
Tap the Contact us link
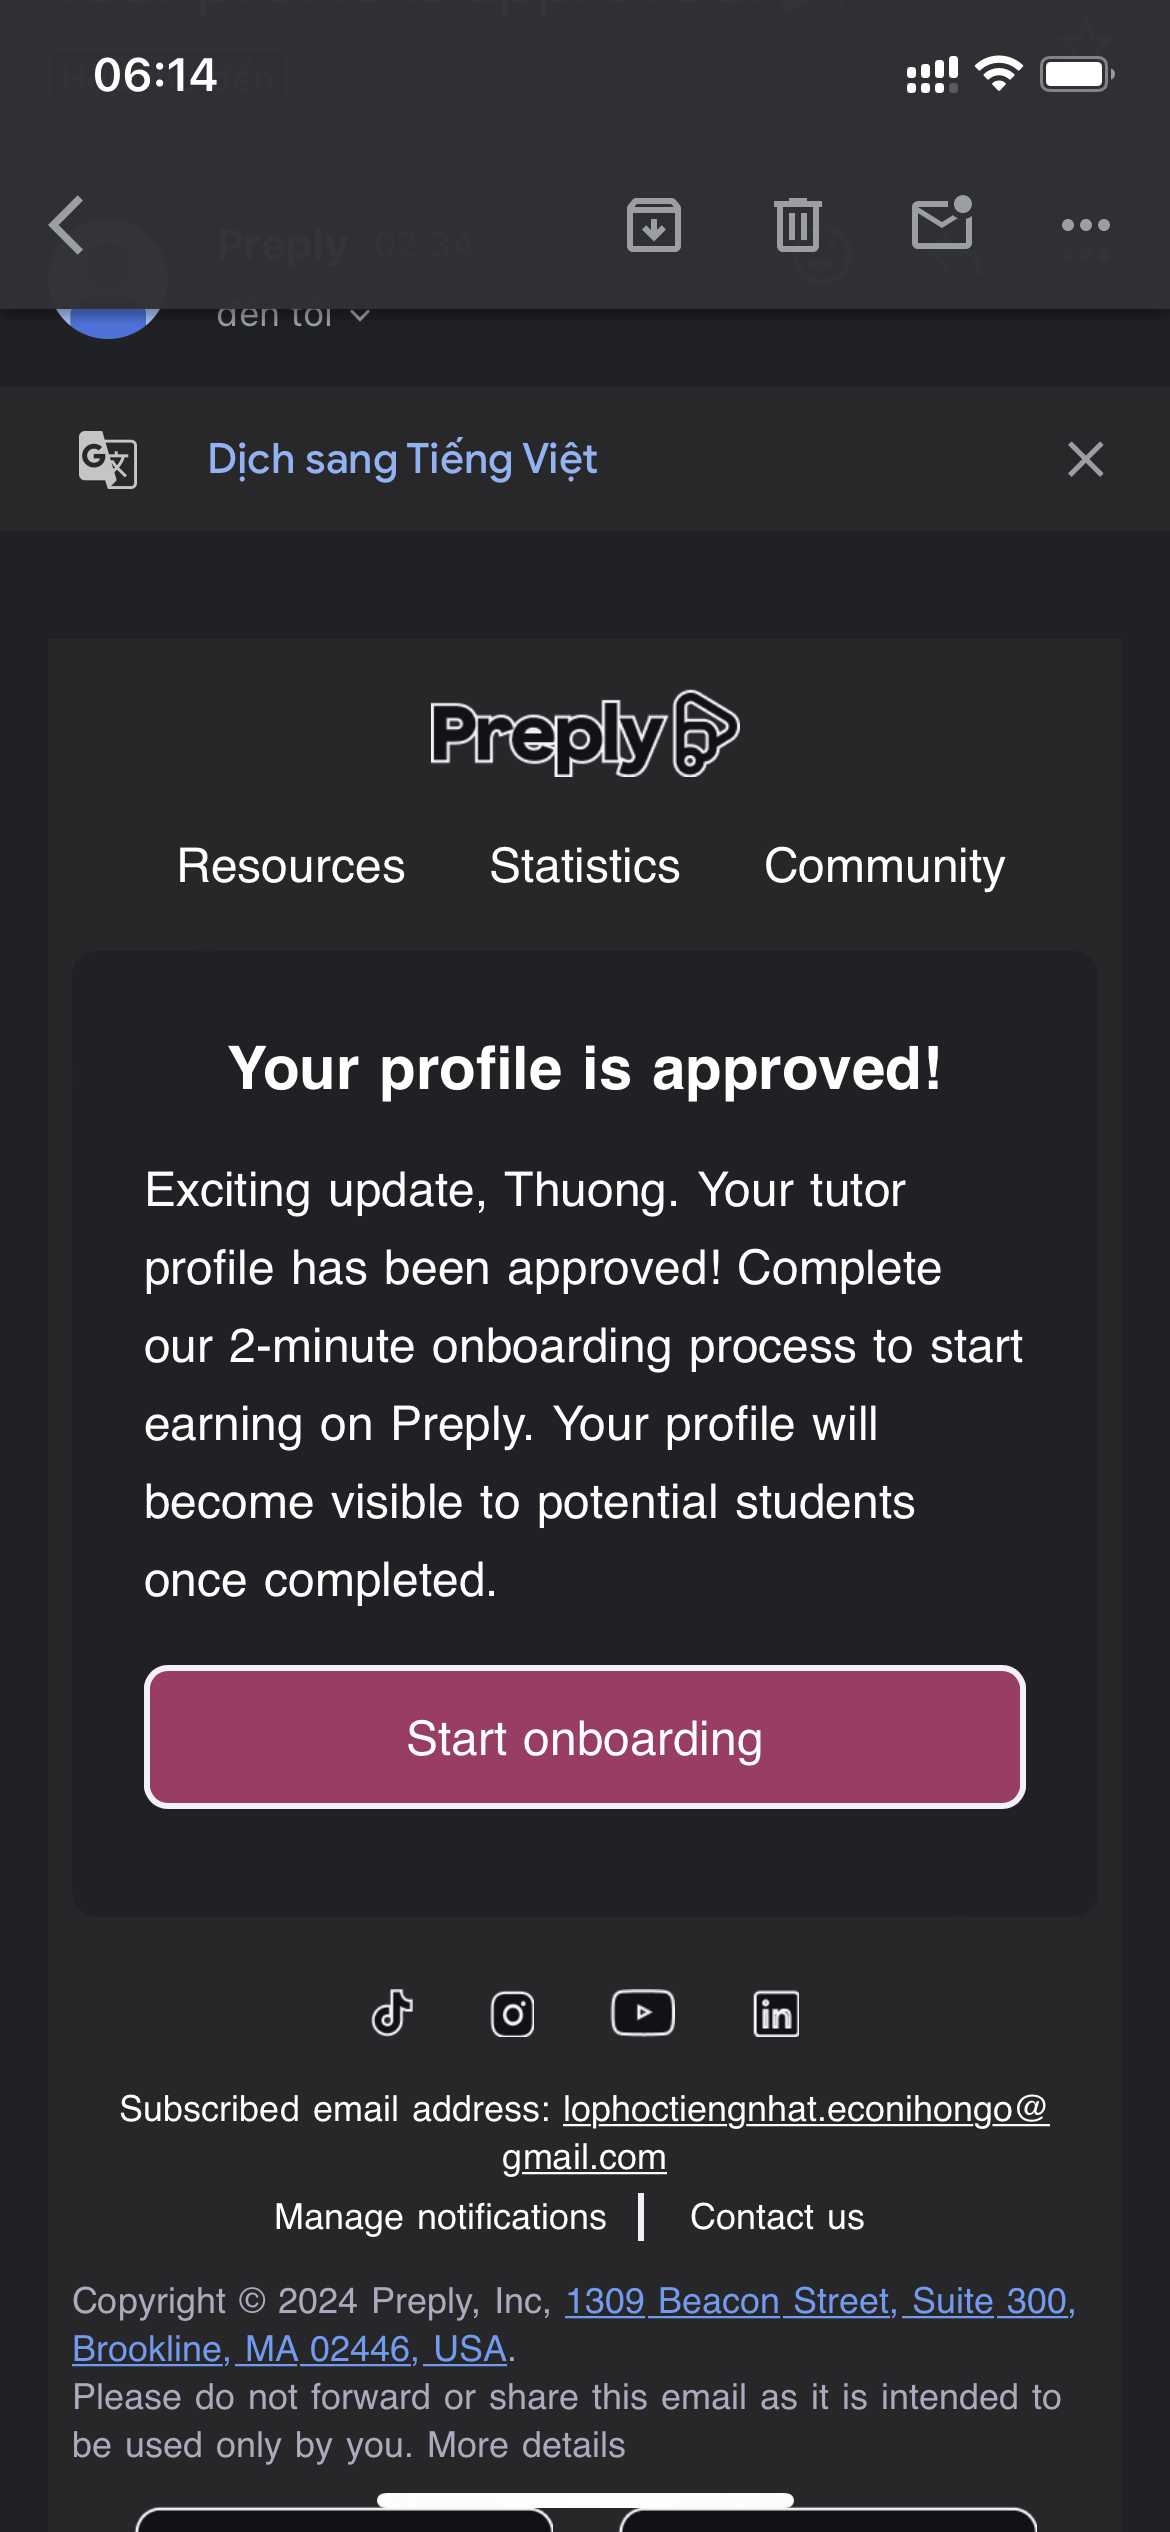(777, 2217)
